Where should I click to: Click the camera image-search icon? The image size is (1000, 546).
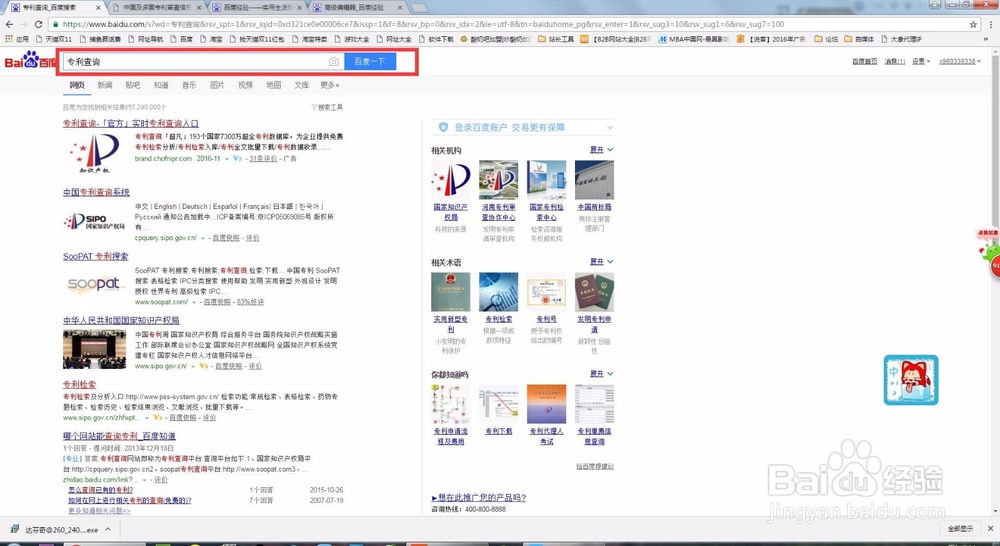(x=334, y=62)
